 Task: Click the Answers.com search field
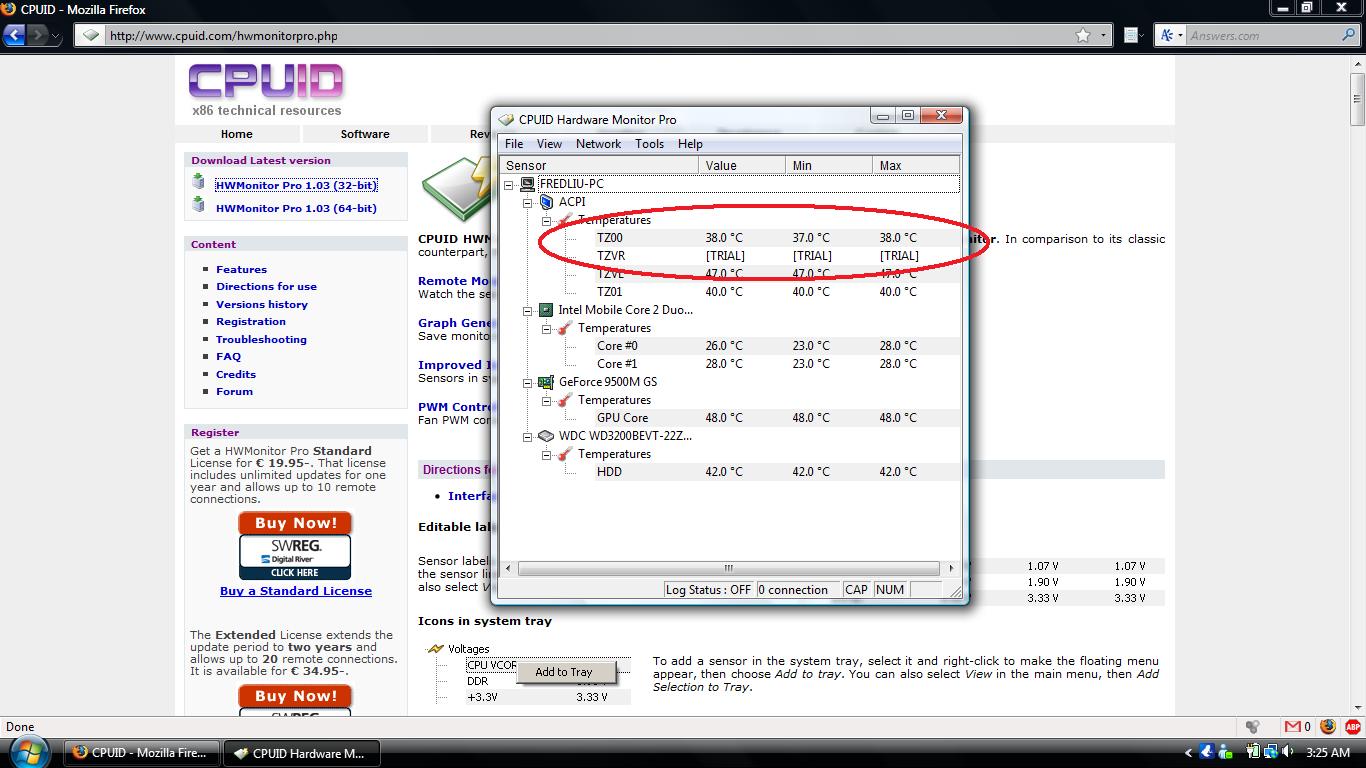point(1263,35)
